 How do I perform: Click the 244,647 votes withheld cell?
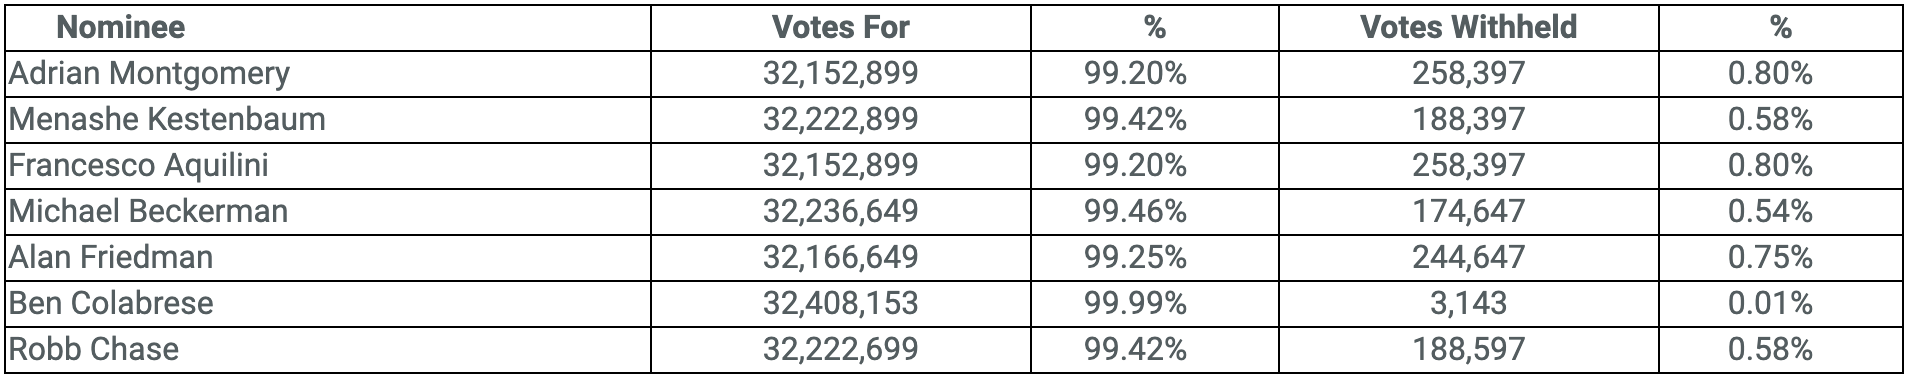[x=1468, y=257]
